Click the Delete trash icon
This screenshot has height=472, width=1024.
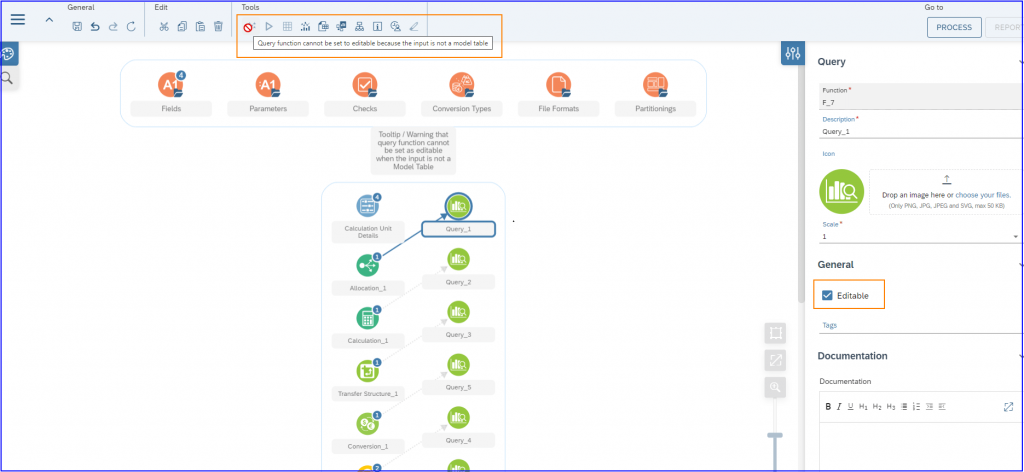(x=218, y=27)
